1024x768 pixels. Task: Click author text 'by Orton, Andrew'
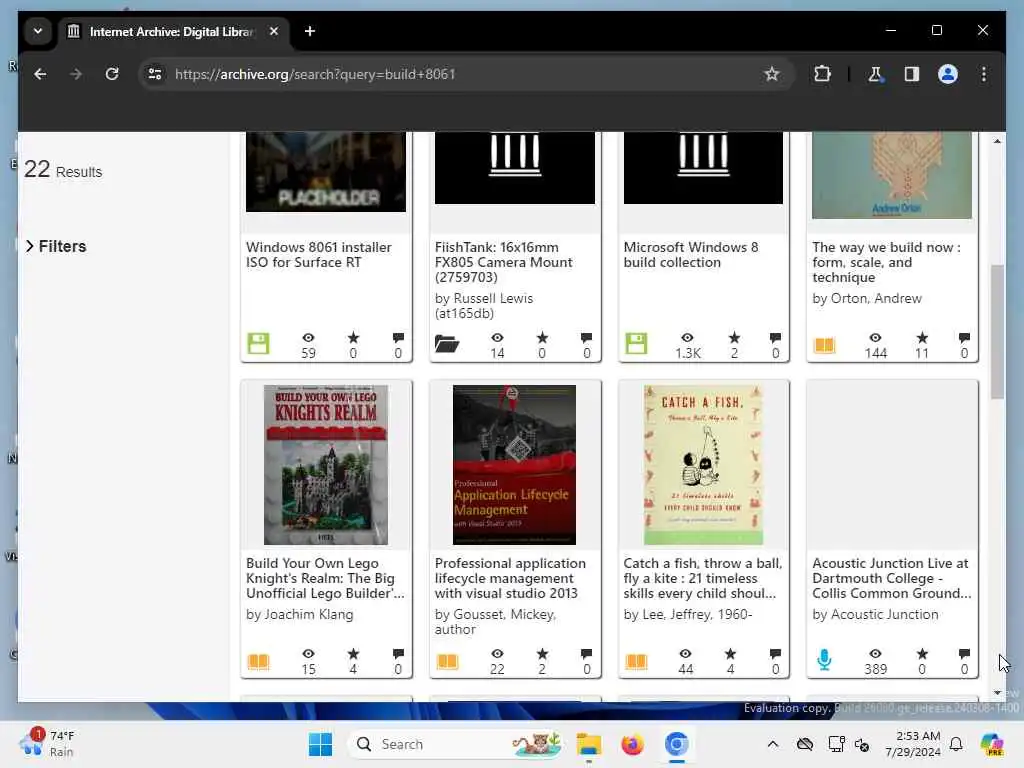click(x=867, y=298)
